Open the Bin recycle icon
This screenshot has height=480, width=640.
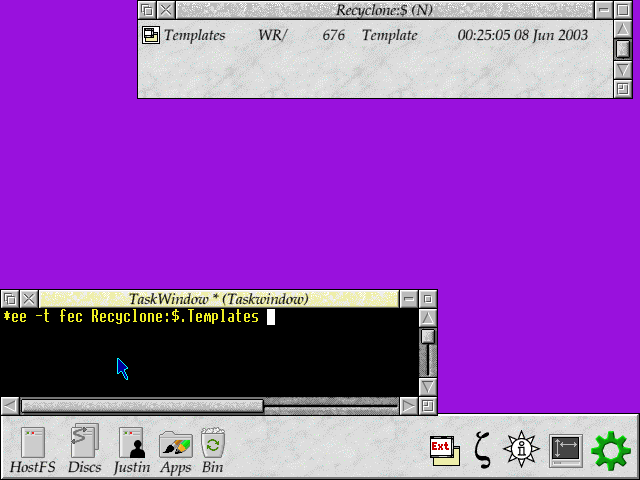point(212,442)
